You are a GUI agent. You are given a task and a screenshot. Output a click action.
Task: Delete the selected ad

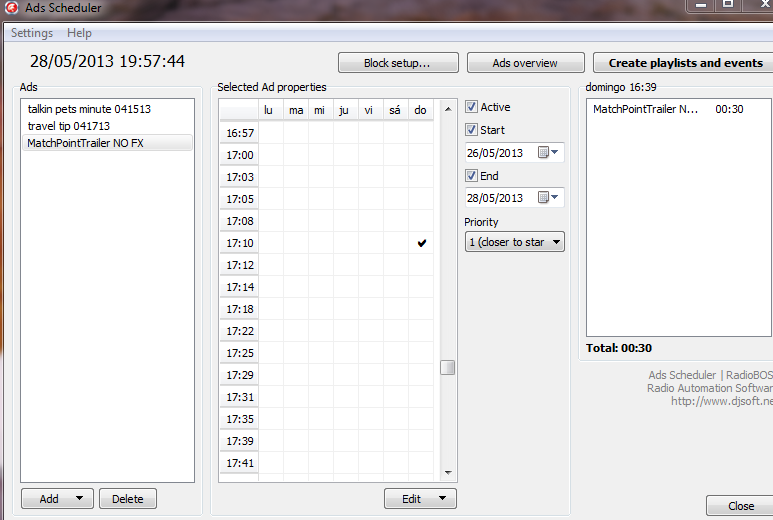128,499
